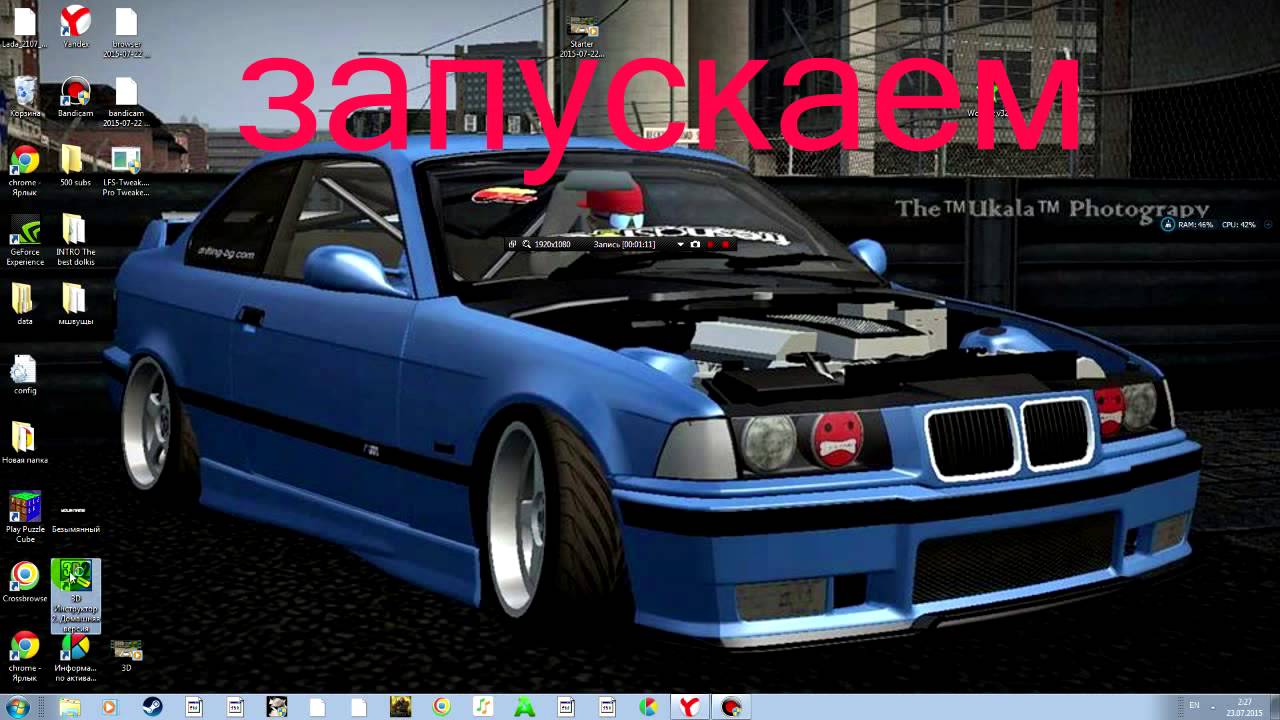Open the media player taskbar icon
The width and height of the screenshot is (1280, 720).
tap(109, 707)
